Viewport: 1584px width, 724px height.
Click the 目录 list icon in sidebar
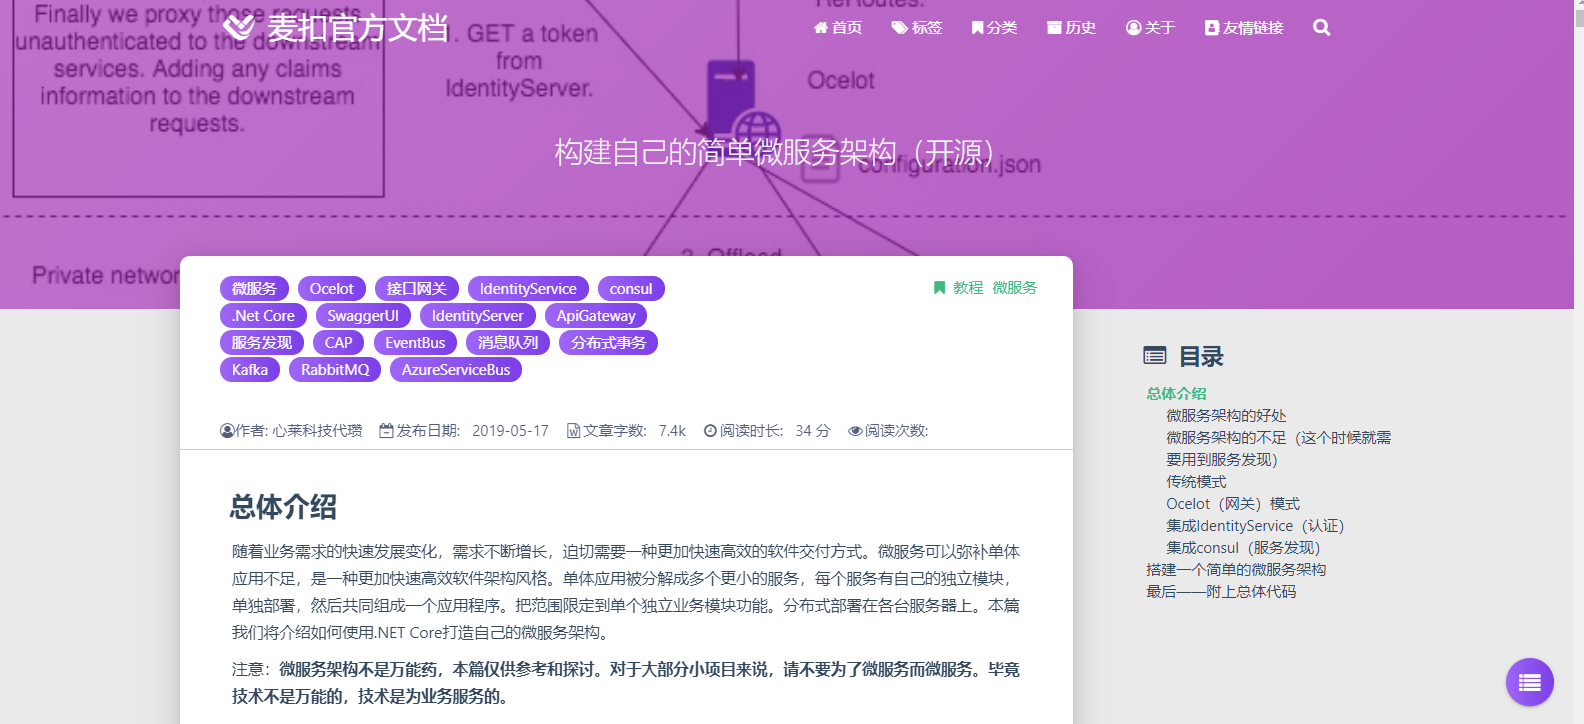(x=1155, y=356)
